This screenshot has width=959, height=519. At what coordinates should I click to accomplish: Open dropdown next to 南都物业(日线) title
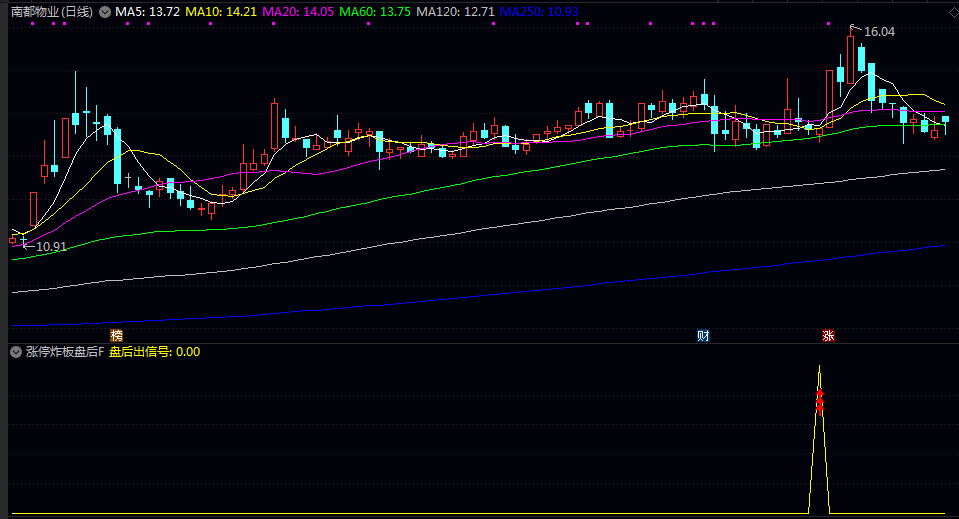pyautogui.click(x=105, y=12)
